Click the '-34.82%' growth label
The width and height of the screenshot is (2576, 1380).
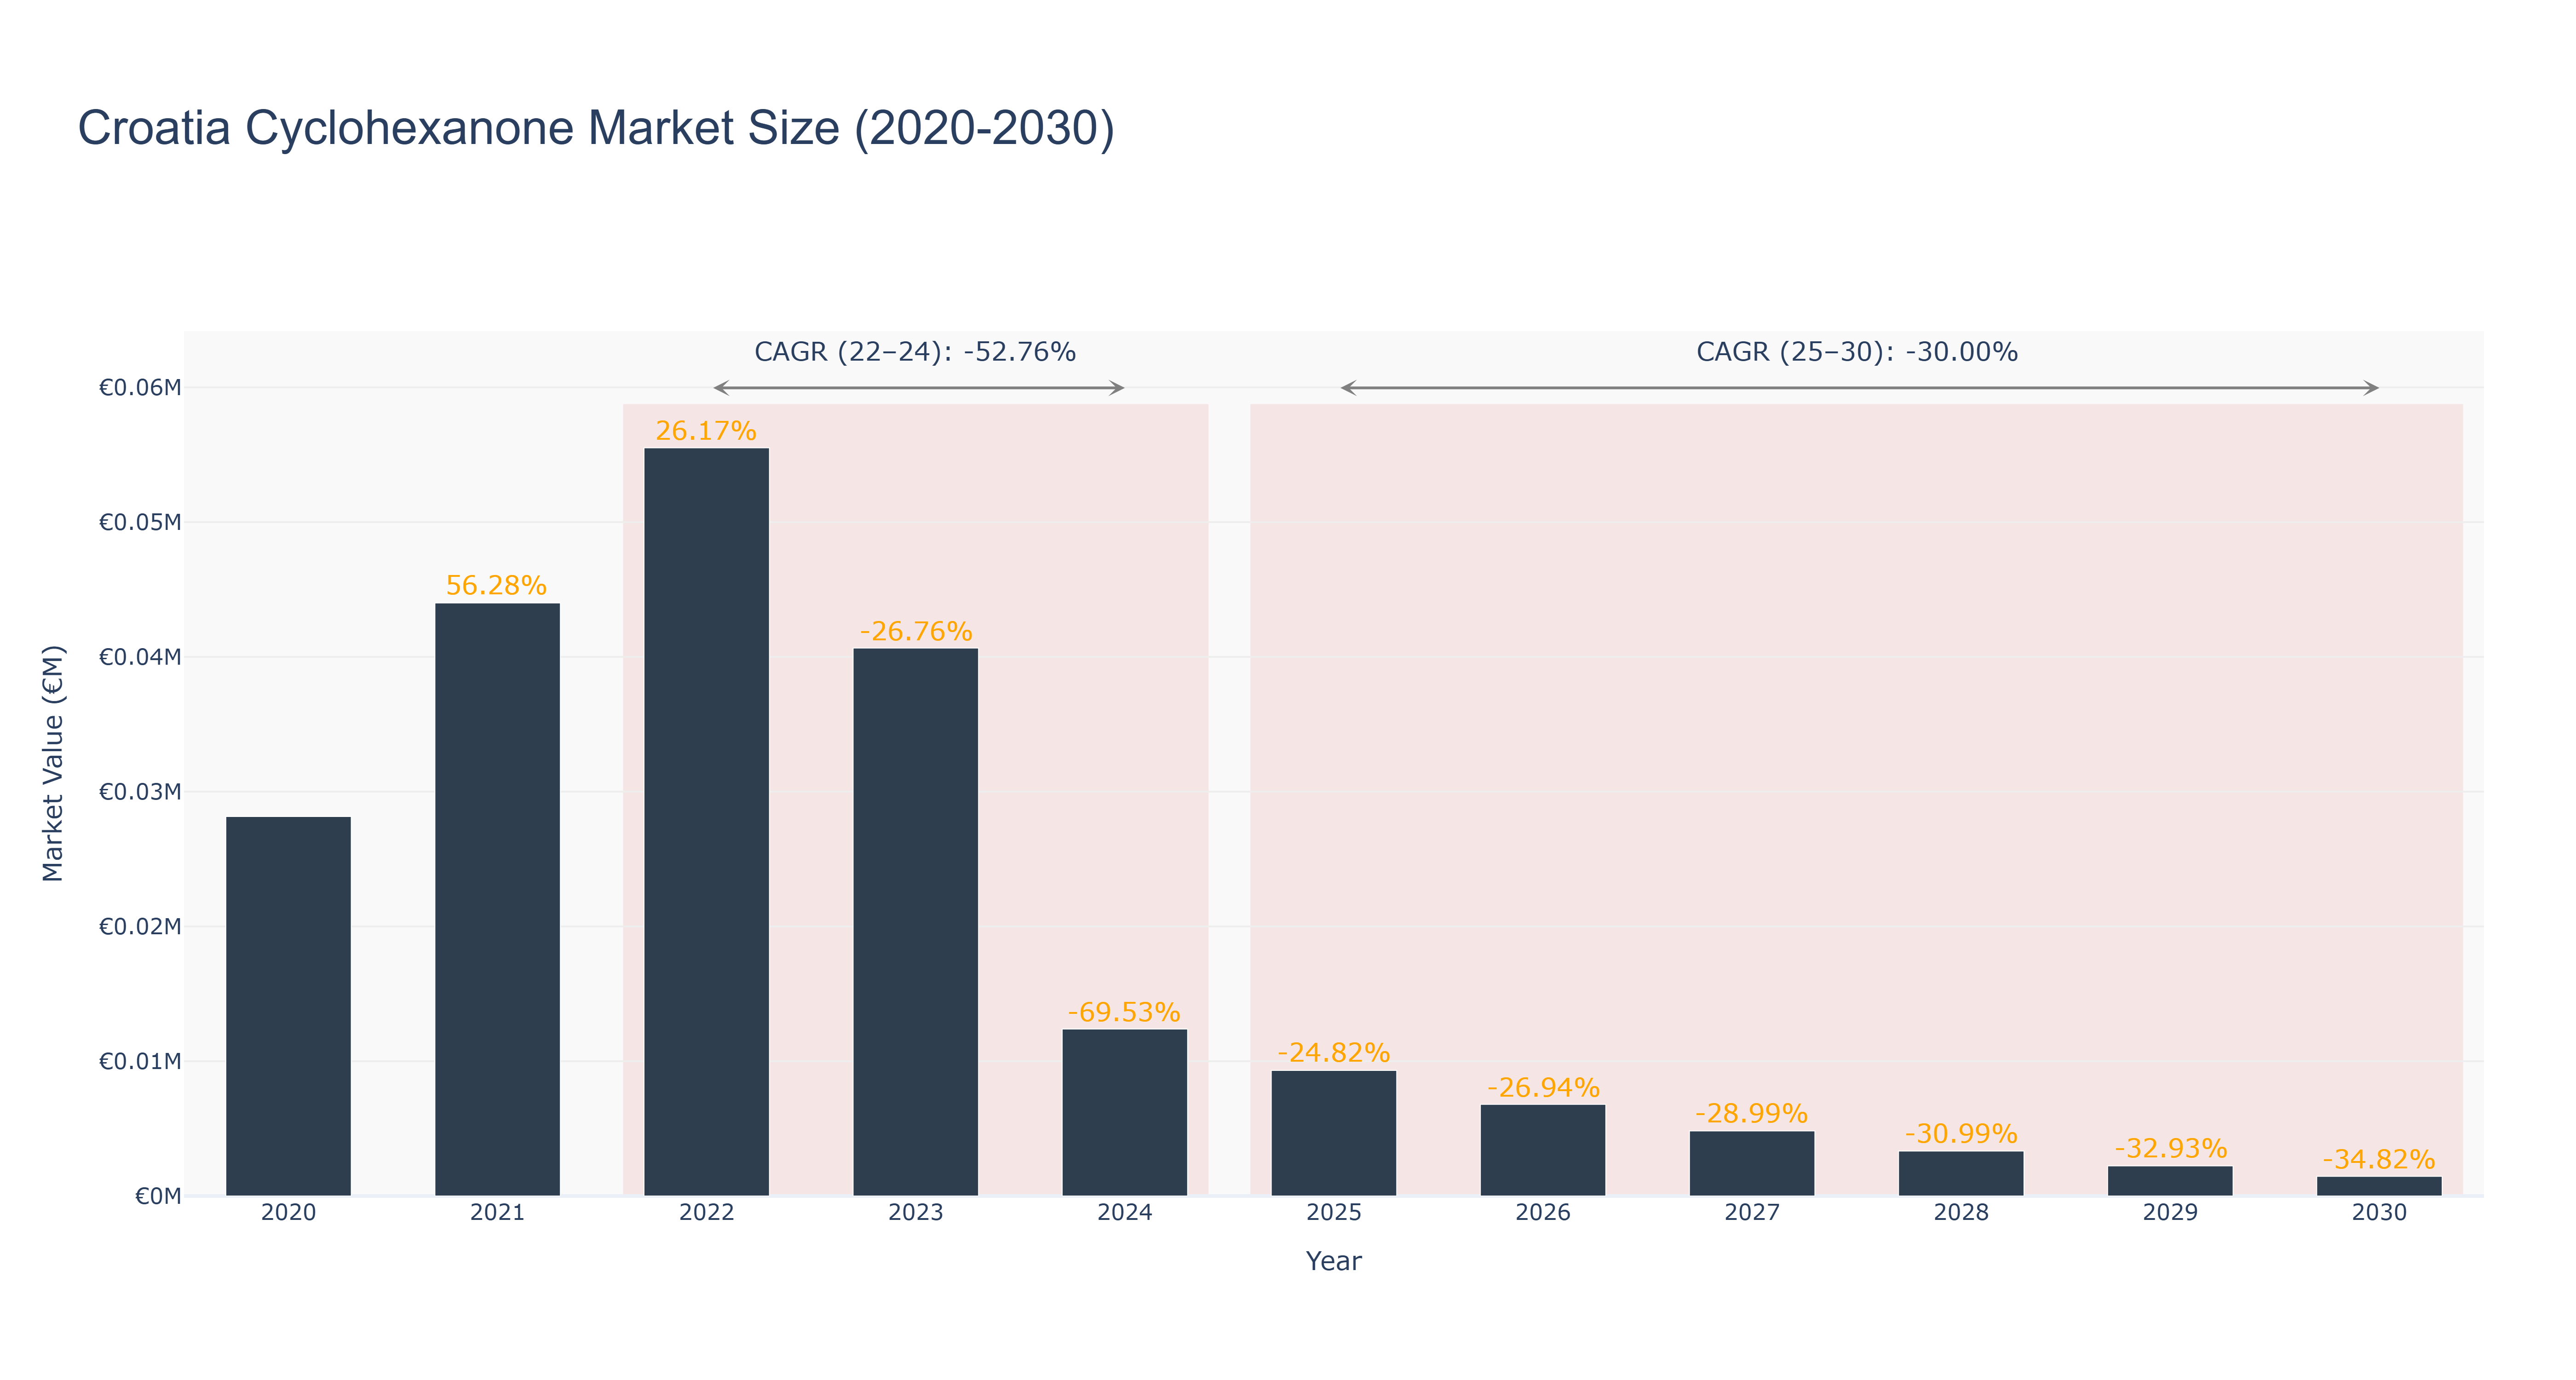[2379, 1159]
